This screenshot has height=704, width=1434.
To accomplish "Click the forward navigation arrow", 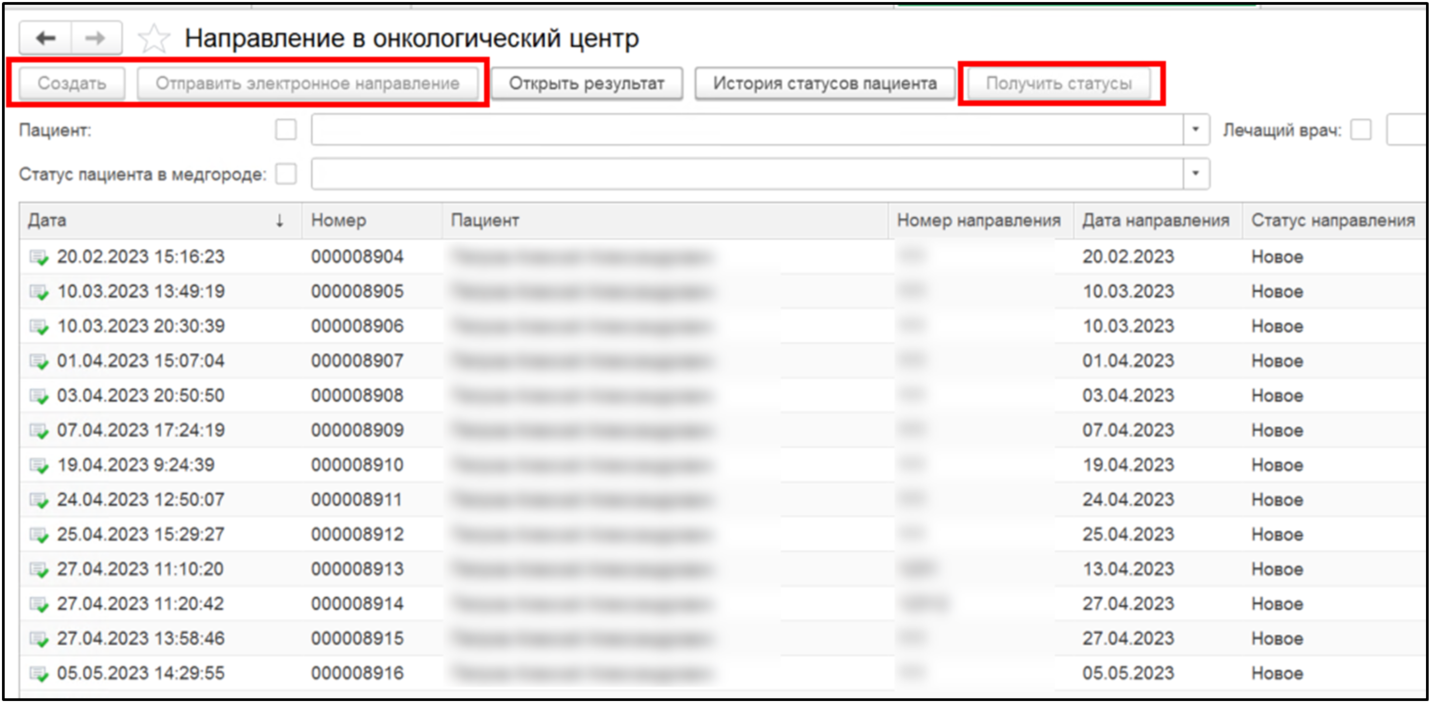I will (x=96, y=39).
